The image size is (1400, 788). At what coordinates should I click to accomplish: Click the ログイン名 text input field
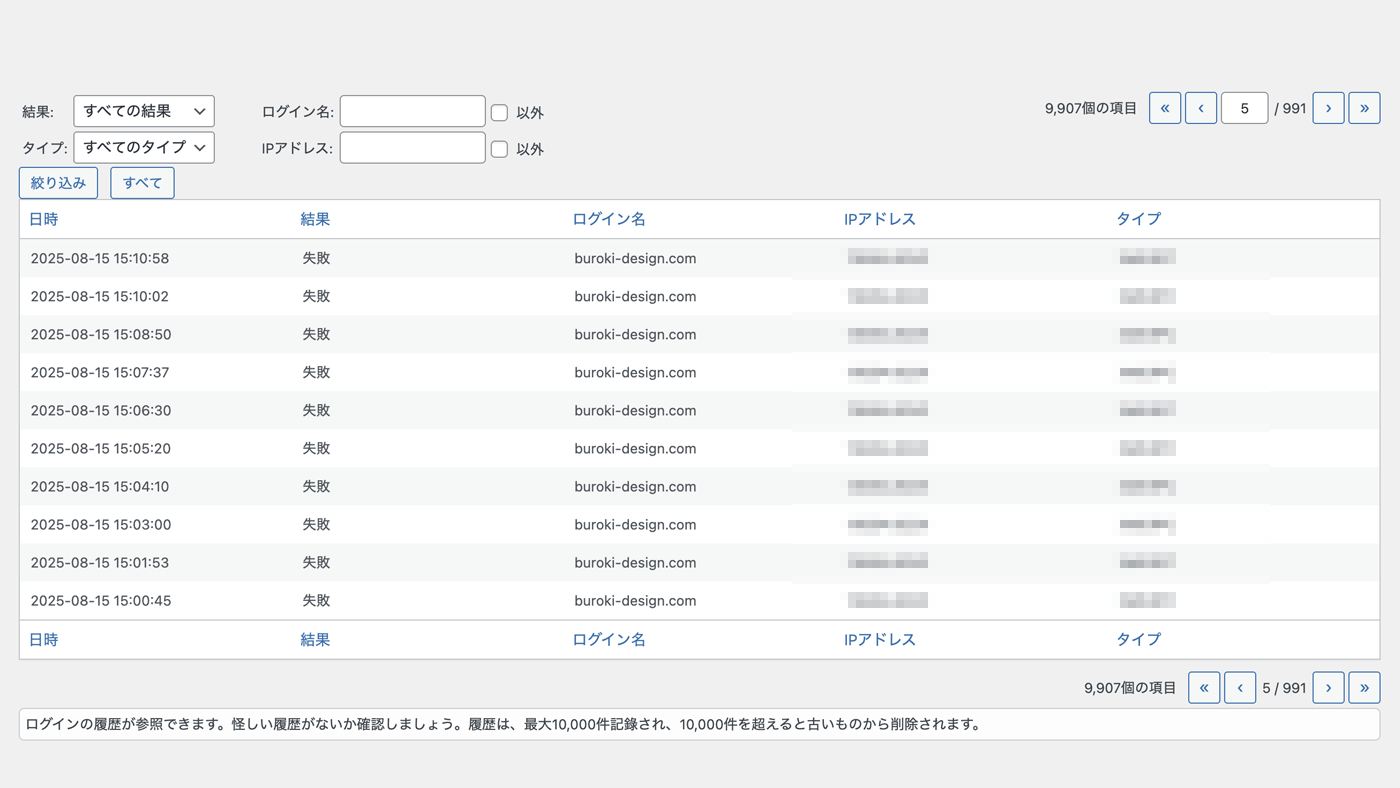tap(412, 111)
